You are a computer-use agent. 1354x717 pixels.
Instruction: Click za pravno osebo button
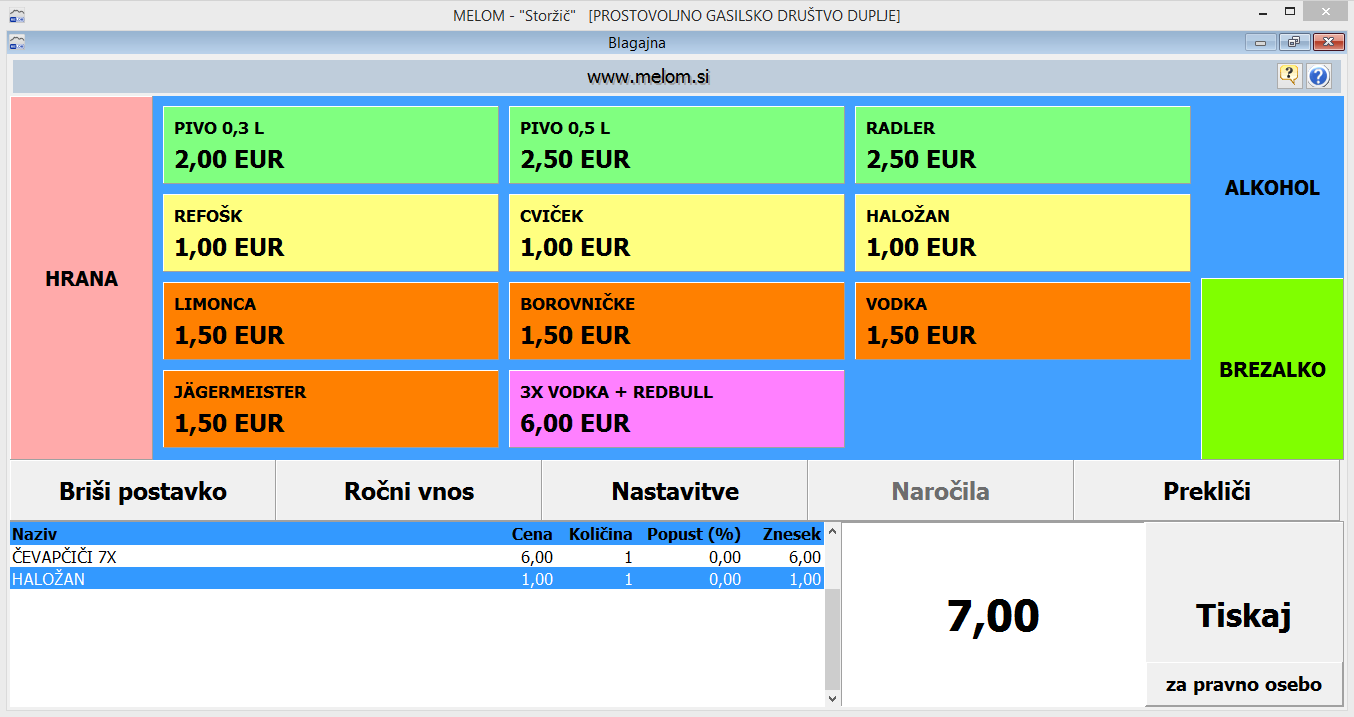coord(1243,685)
